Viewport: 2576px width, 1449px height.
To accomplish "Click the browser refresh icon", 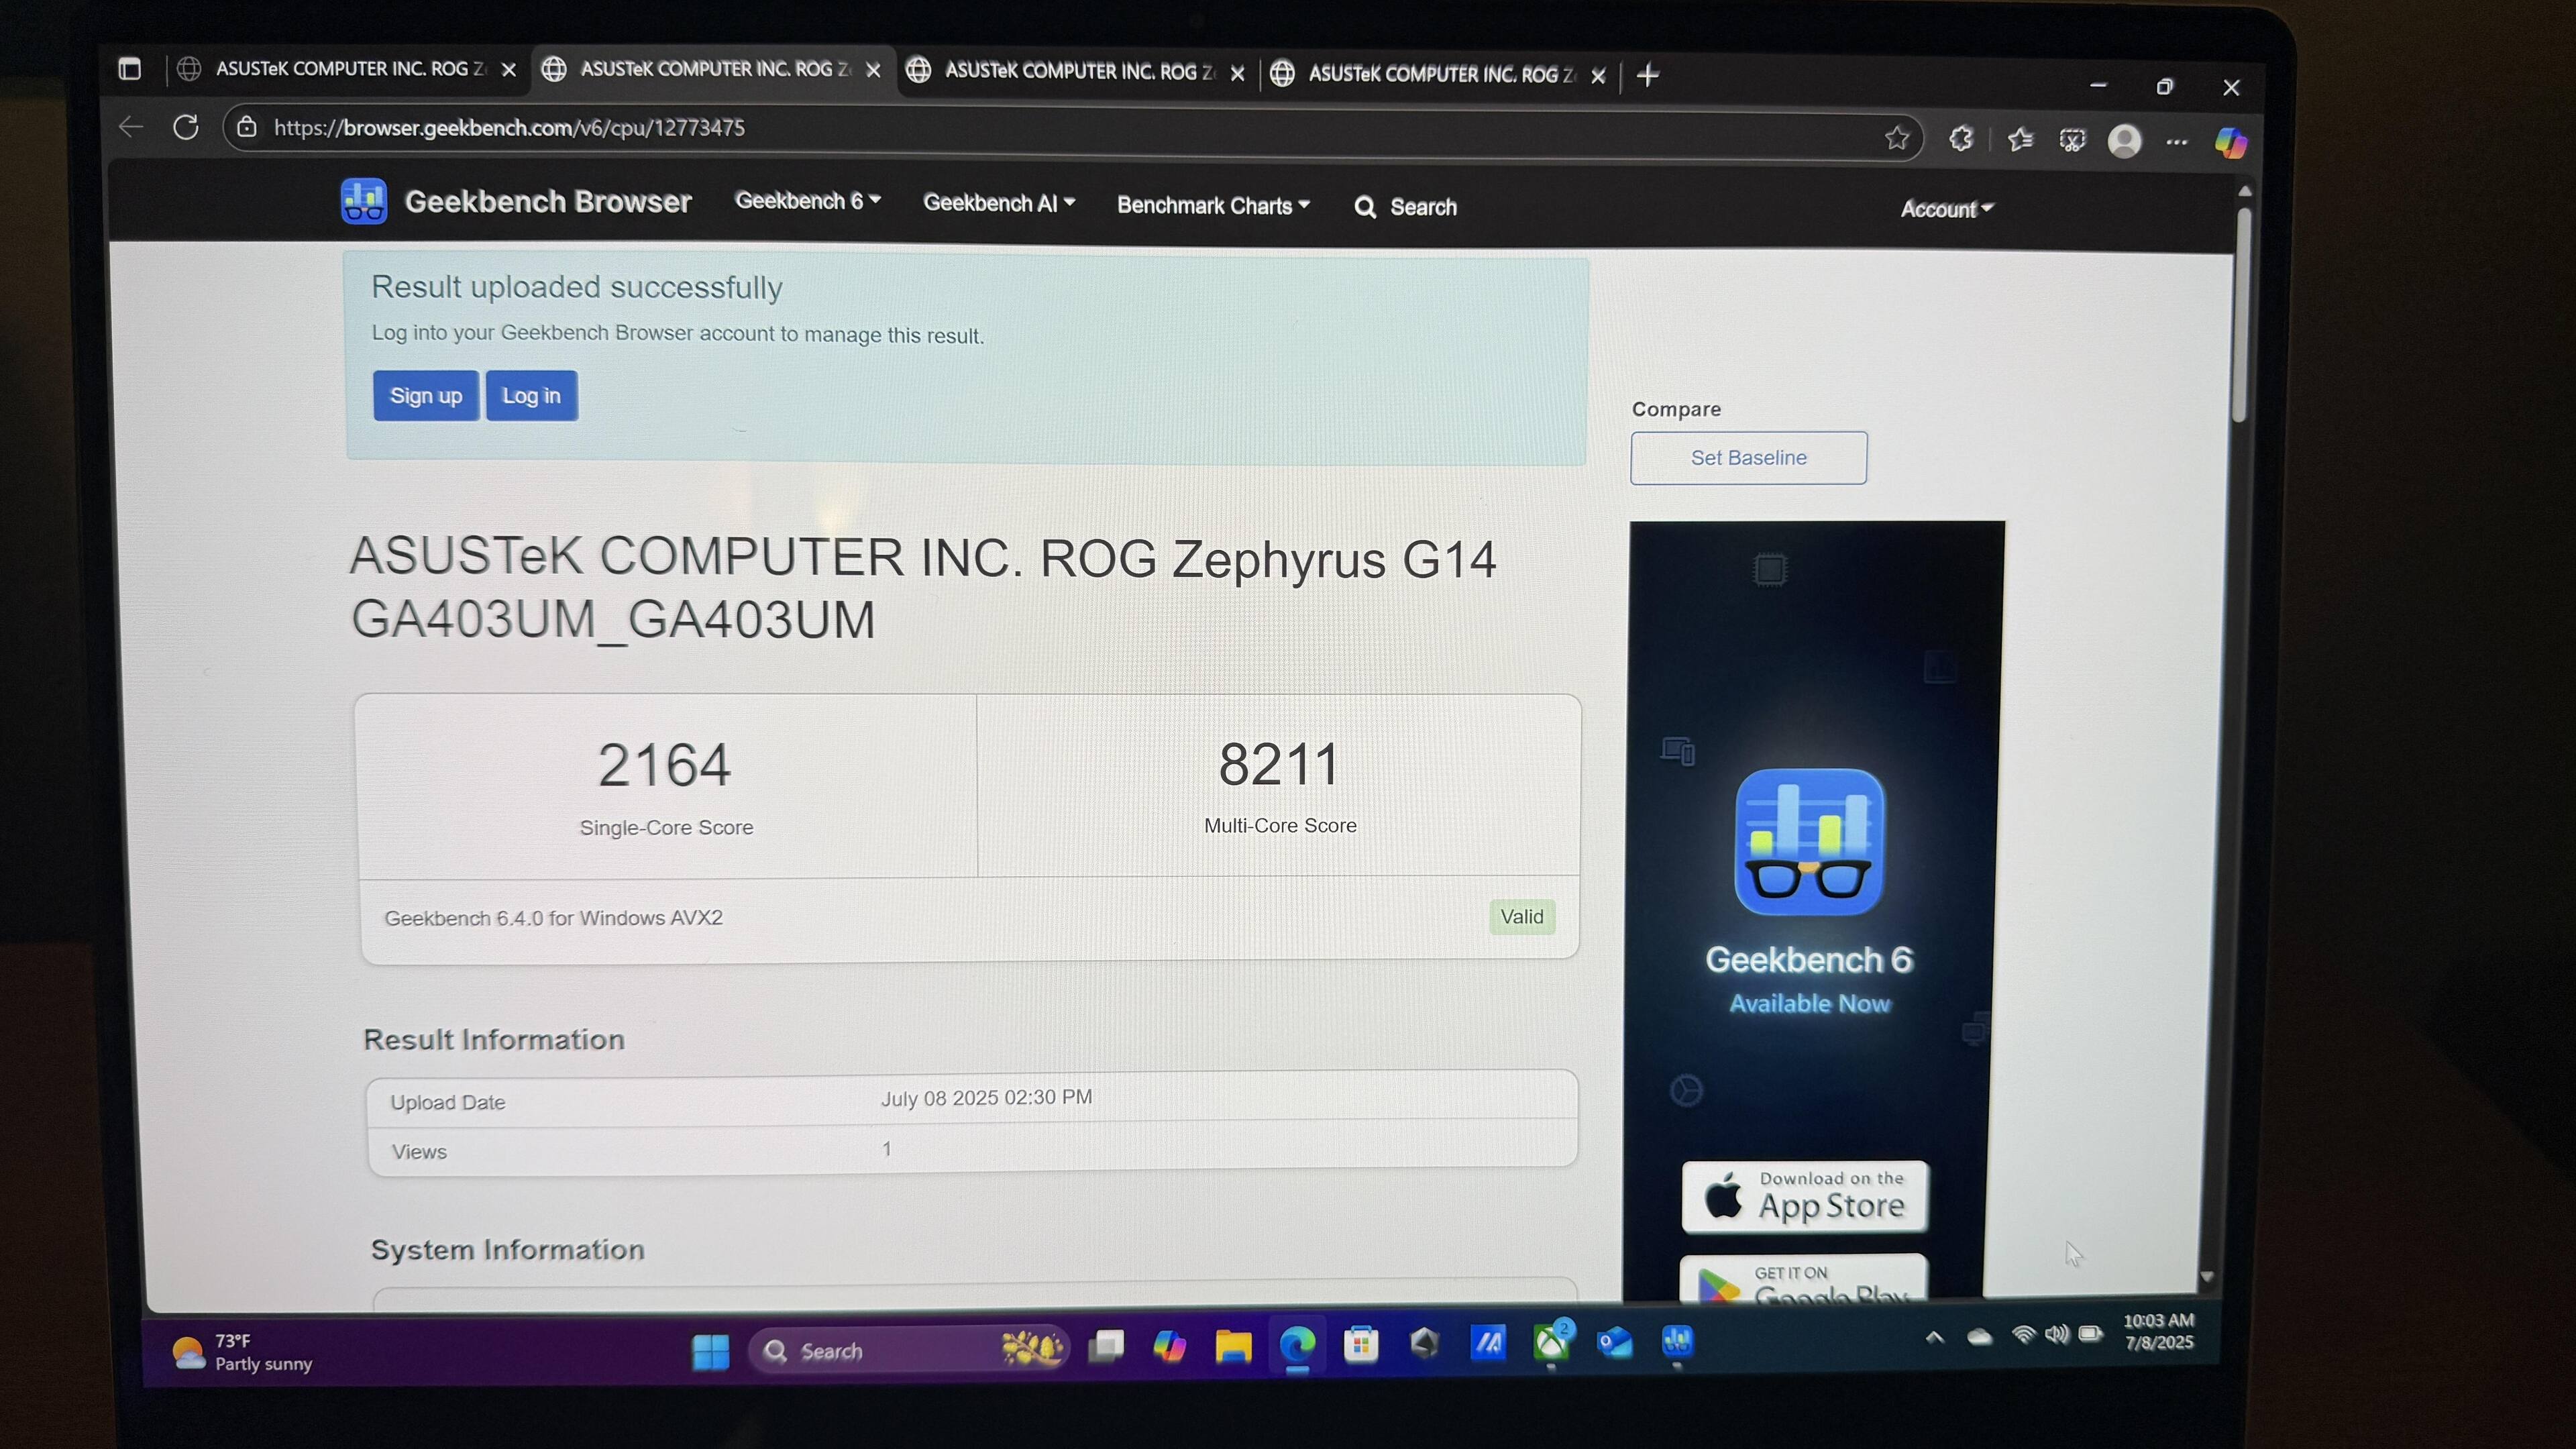I will pyautogui.click(x=186, y=128).
